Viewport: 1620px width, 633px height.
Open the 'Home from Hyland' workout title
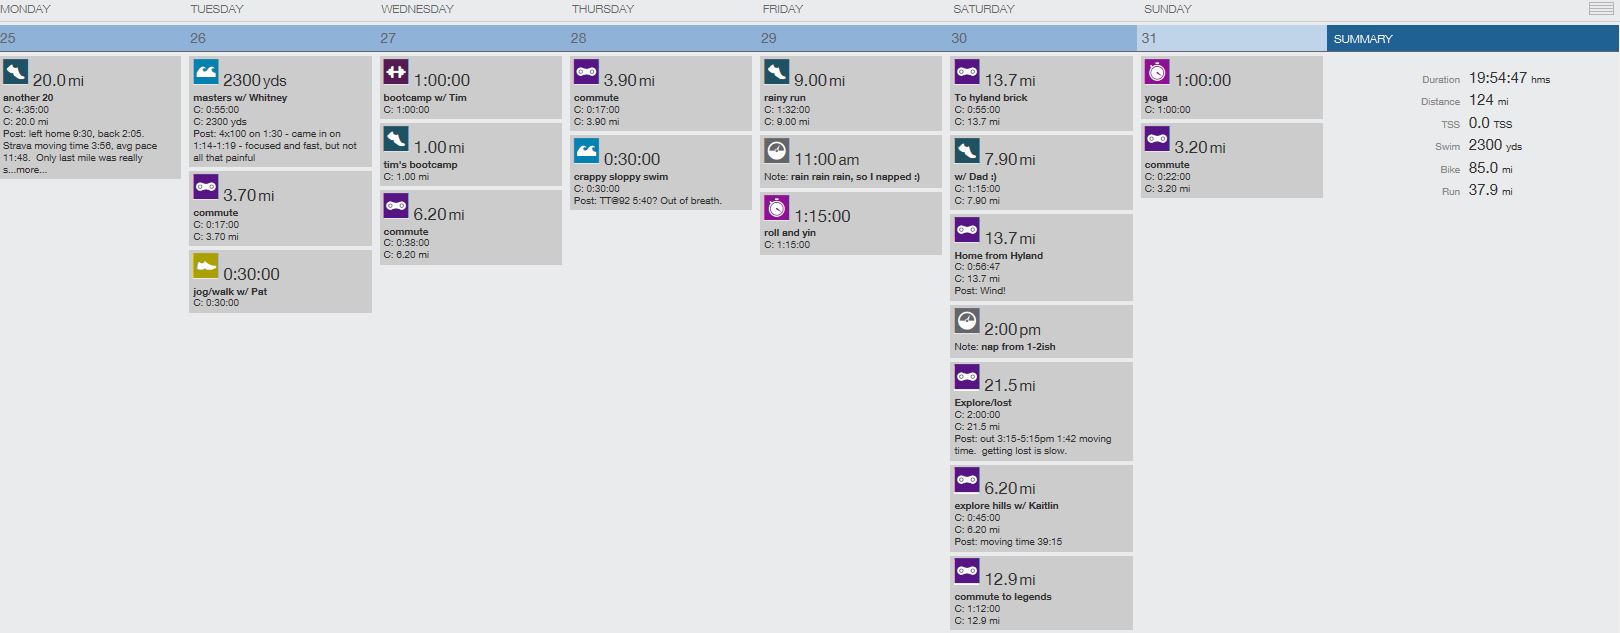tap(998, 256)
